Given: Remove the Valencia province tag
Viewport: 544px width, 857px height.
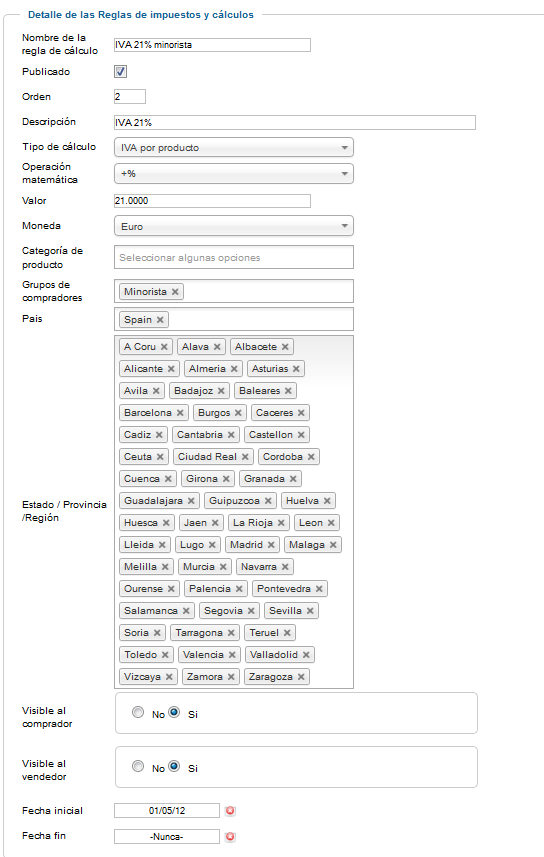Looking at the screenshot, I should click(232, 655).
